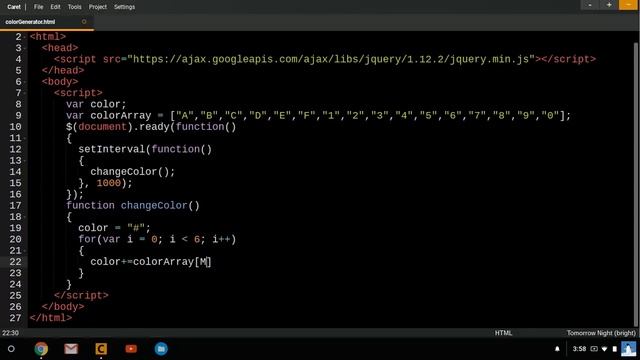Screen dimensions: 640x360
Task: Click the cursor position 22:30 in status bar
Action: click(x=10, y=333)
